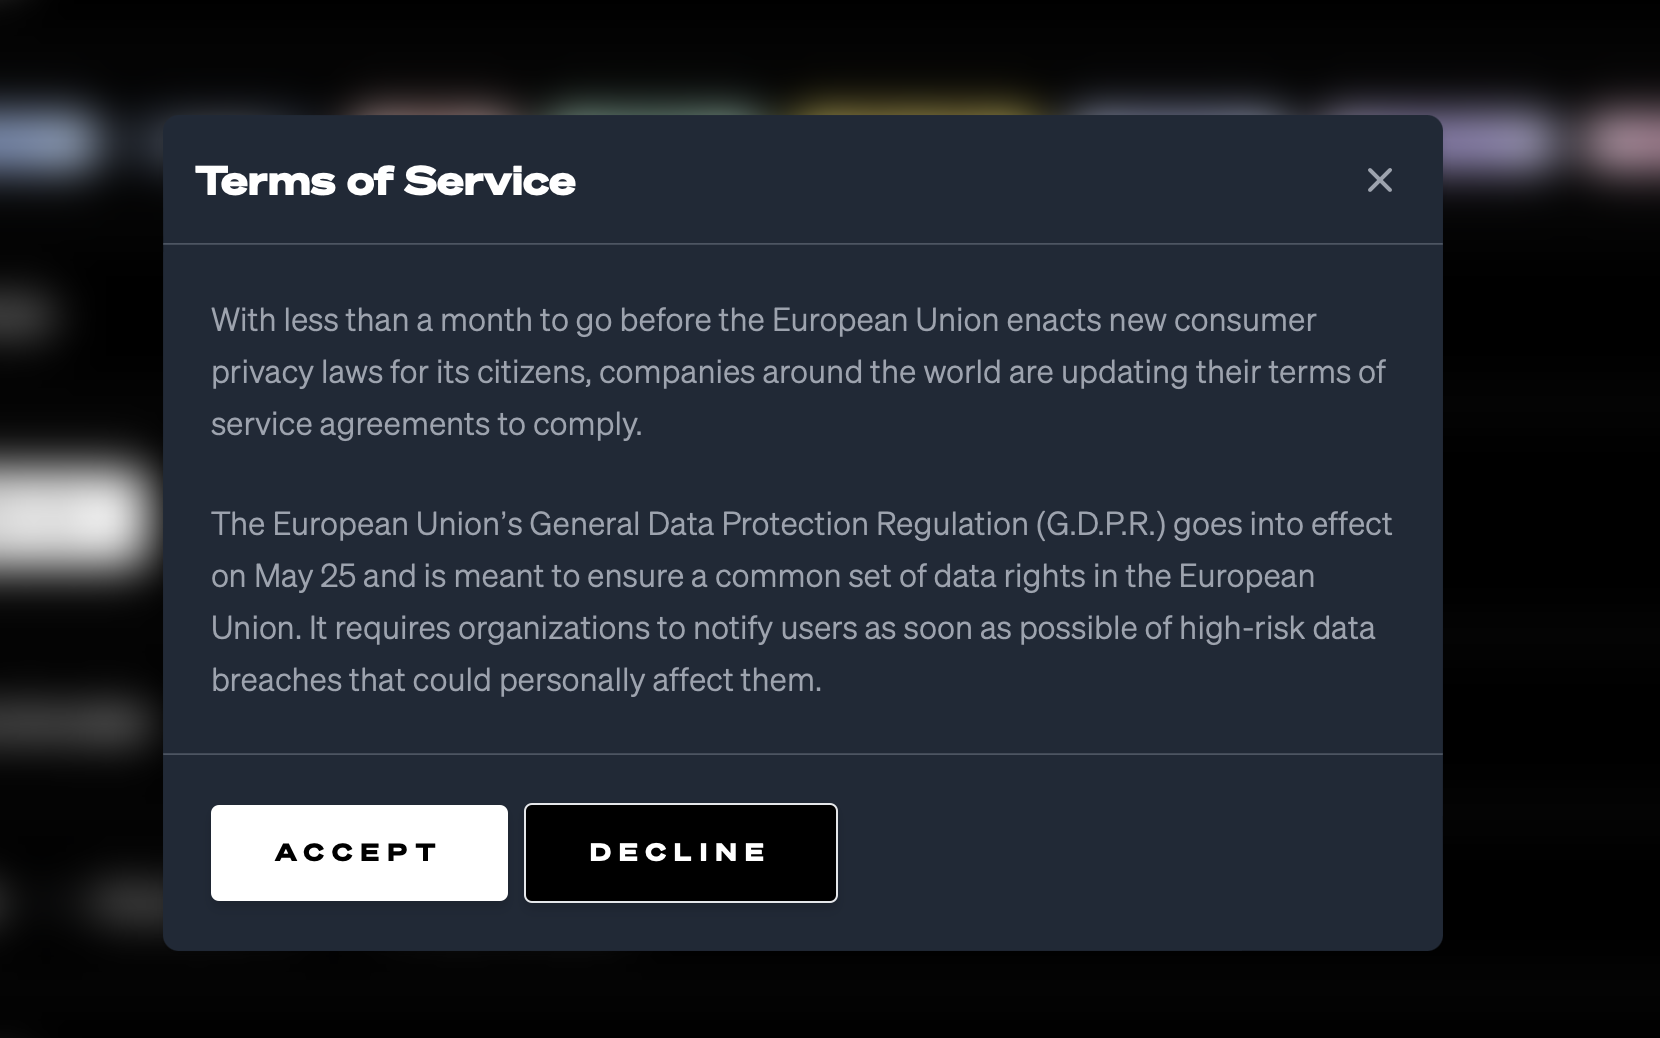Reject the updated service agreement

point(680,852)
